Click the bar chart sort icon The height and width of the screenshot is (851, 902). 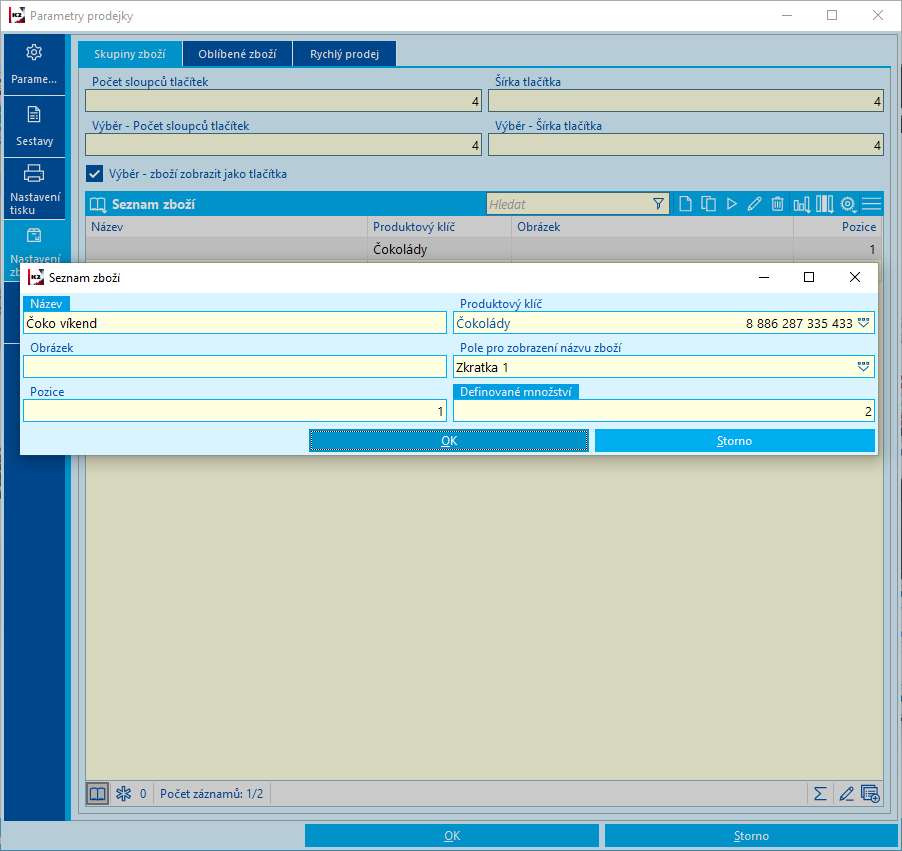[801, 204]
